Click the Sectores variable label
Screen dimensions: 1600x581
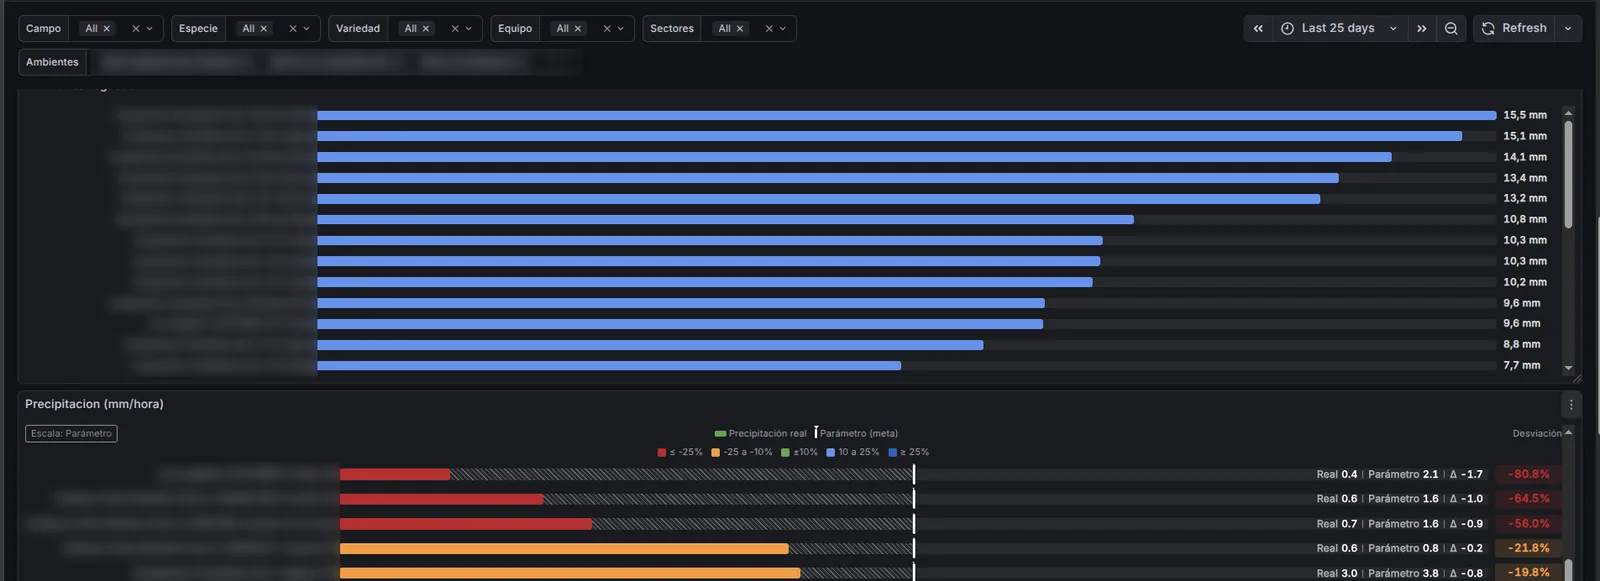pyautogui.click(x=672, y=29)
